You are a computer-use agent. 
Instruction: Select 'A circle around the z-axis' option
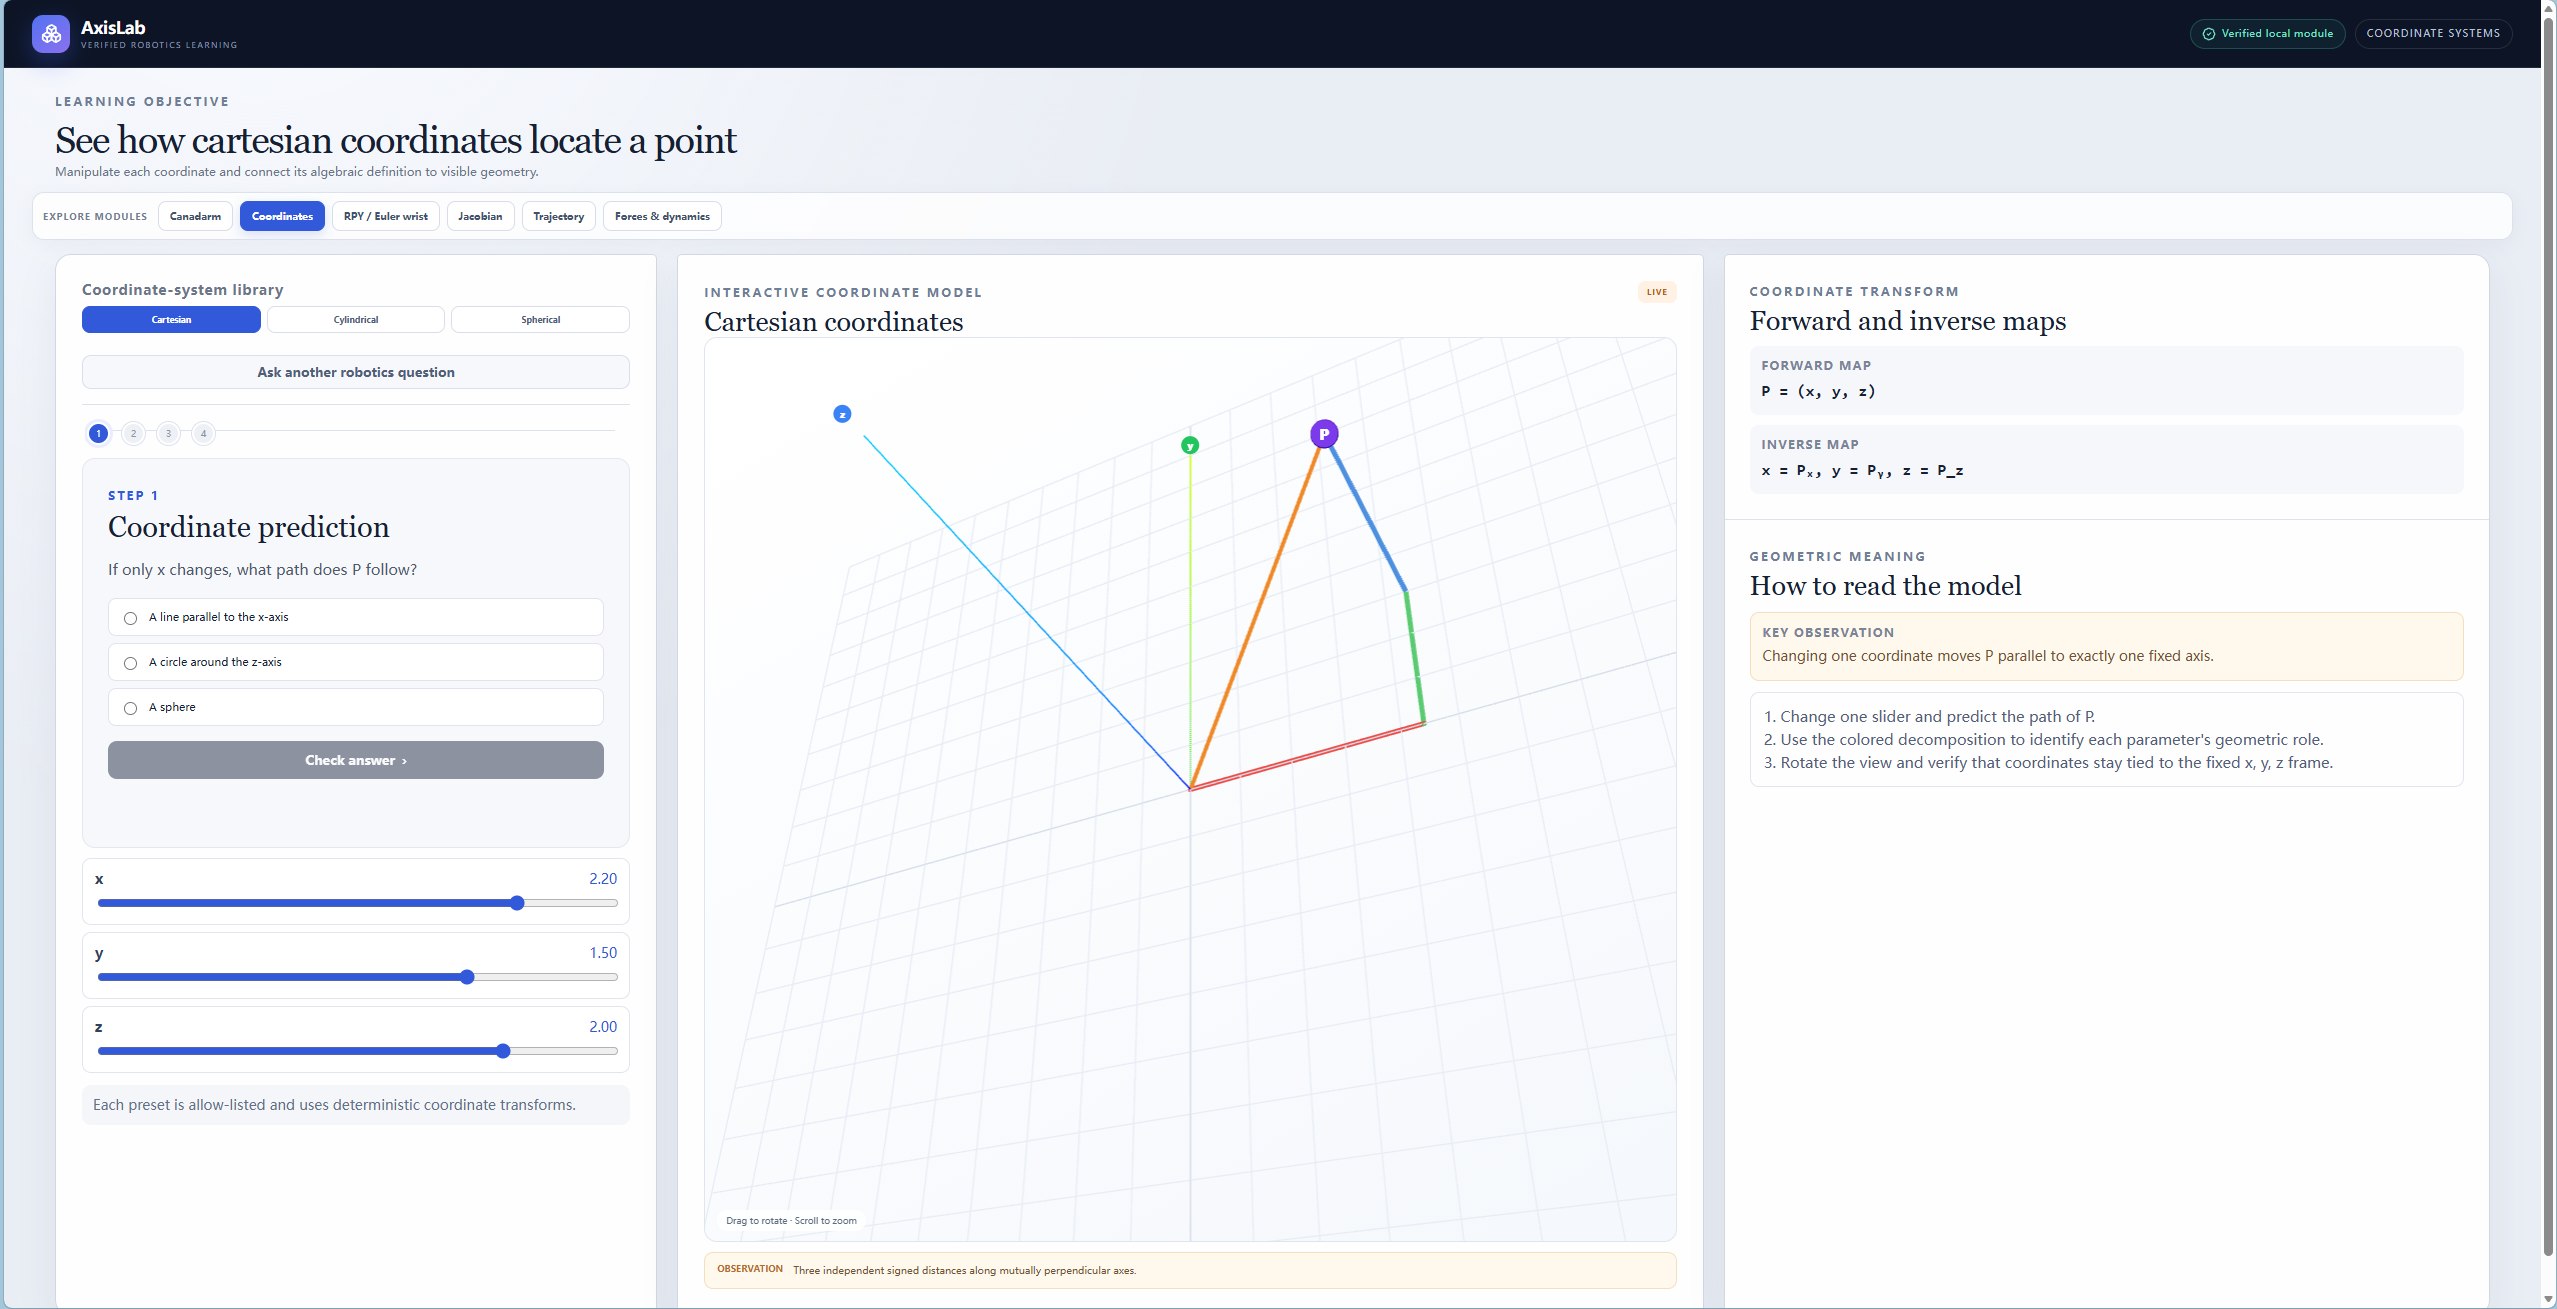click(355, 662)
